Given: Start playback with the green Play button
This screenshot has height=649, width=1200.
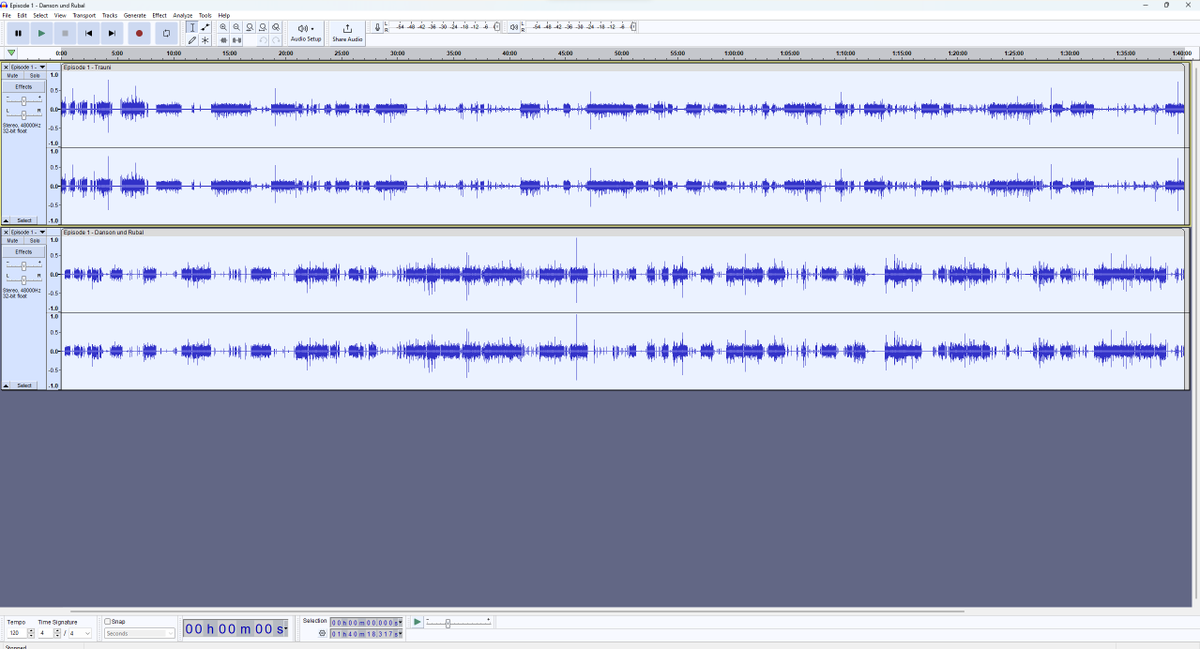Looking at the screenshot, I should pos(41,33).
